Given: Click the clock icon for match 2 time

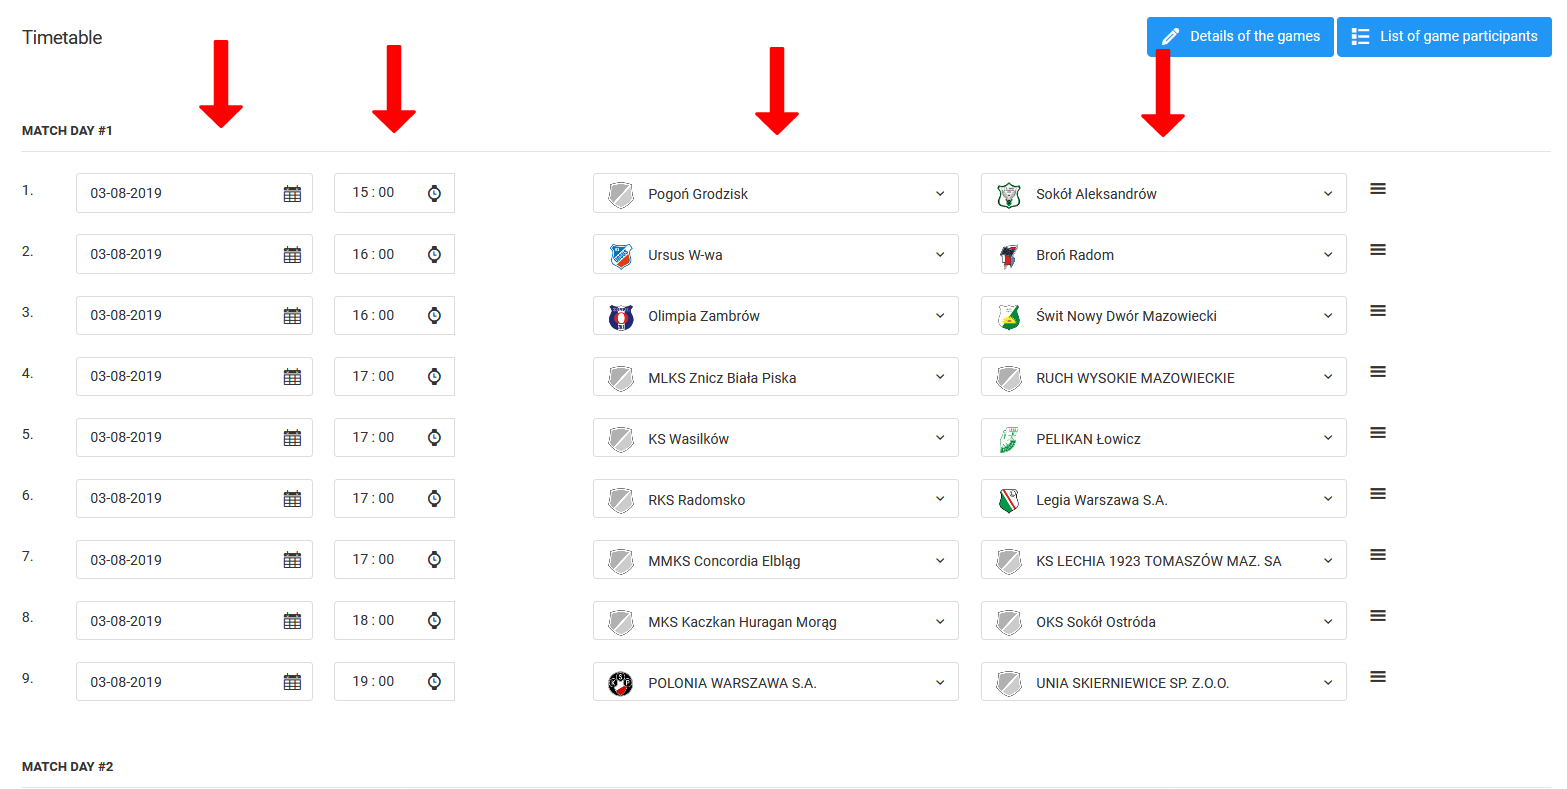Looking at the screenshot, I should (434, 255).
